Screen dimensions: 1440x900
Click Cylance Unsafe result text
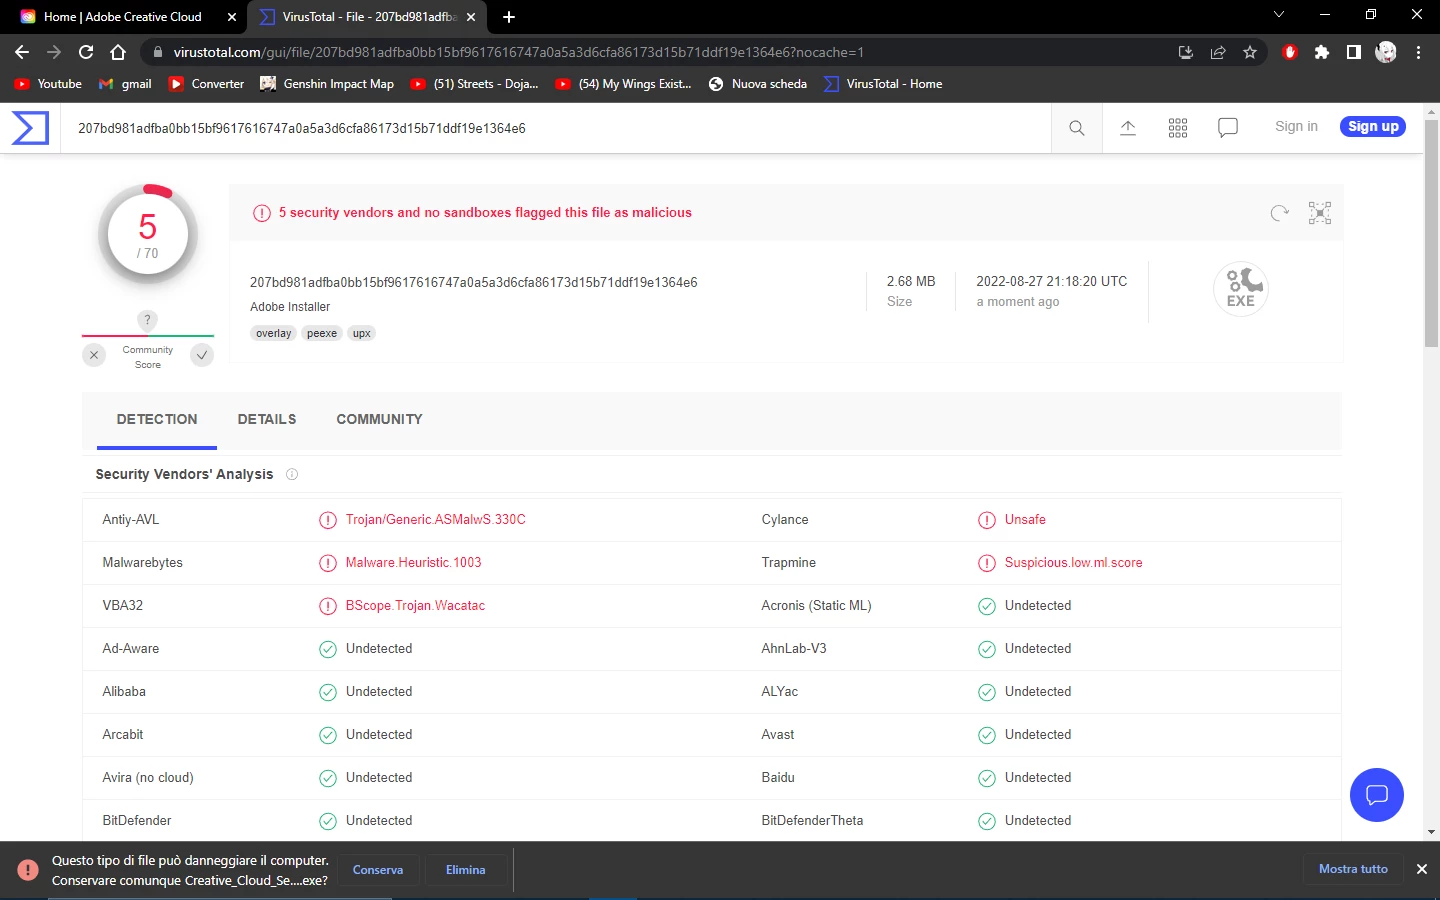click(1025, 520)
